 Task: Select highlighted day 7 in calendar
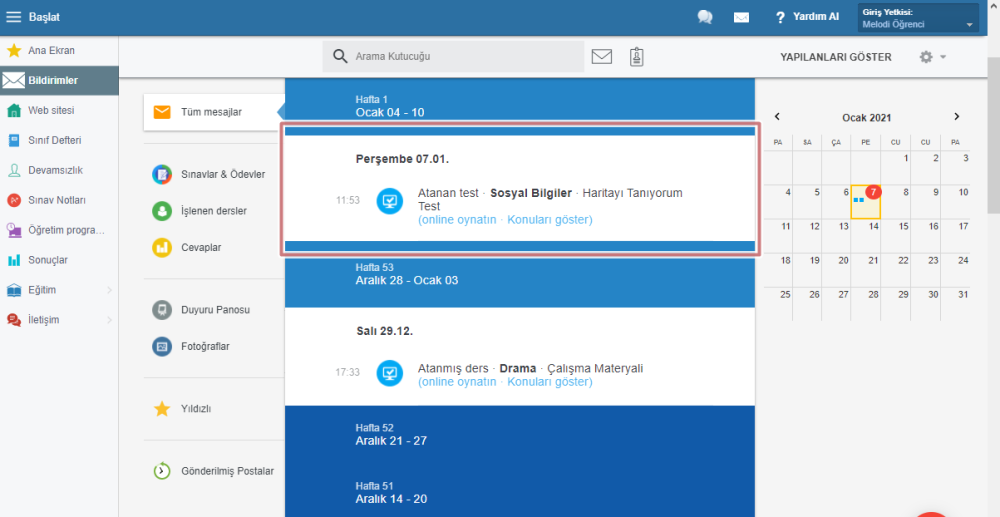click(x=865, y=201)
